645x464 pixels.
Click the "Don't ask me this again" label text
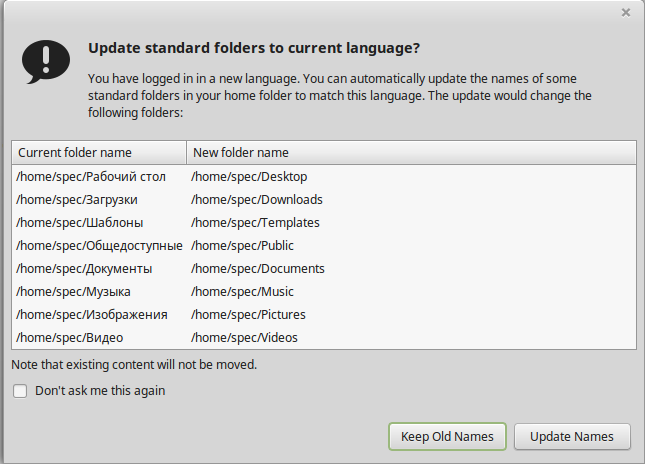coord(100,391)
